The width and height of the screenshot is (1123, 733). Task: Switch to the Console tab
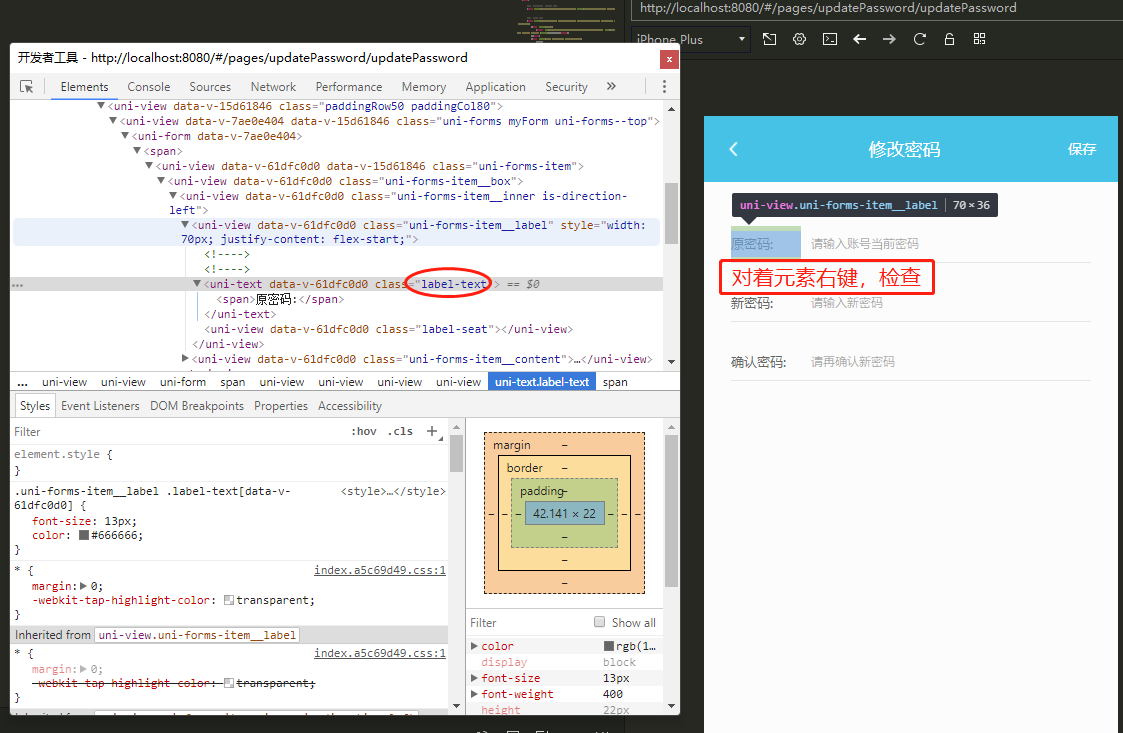coord(148,87)
